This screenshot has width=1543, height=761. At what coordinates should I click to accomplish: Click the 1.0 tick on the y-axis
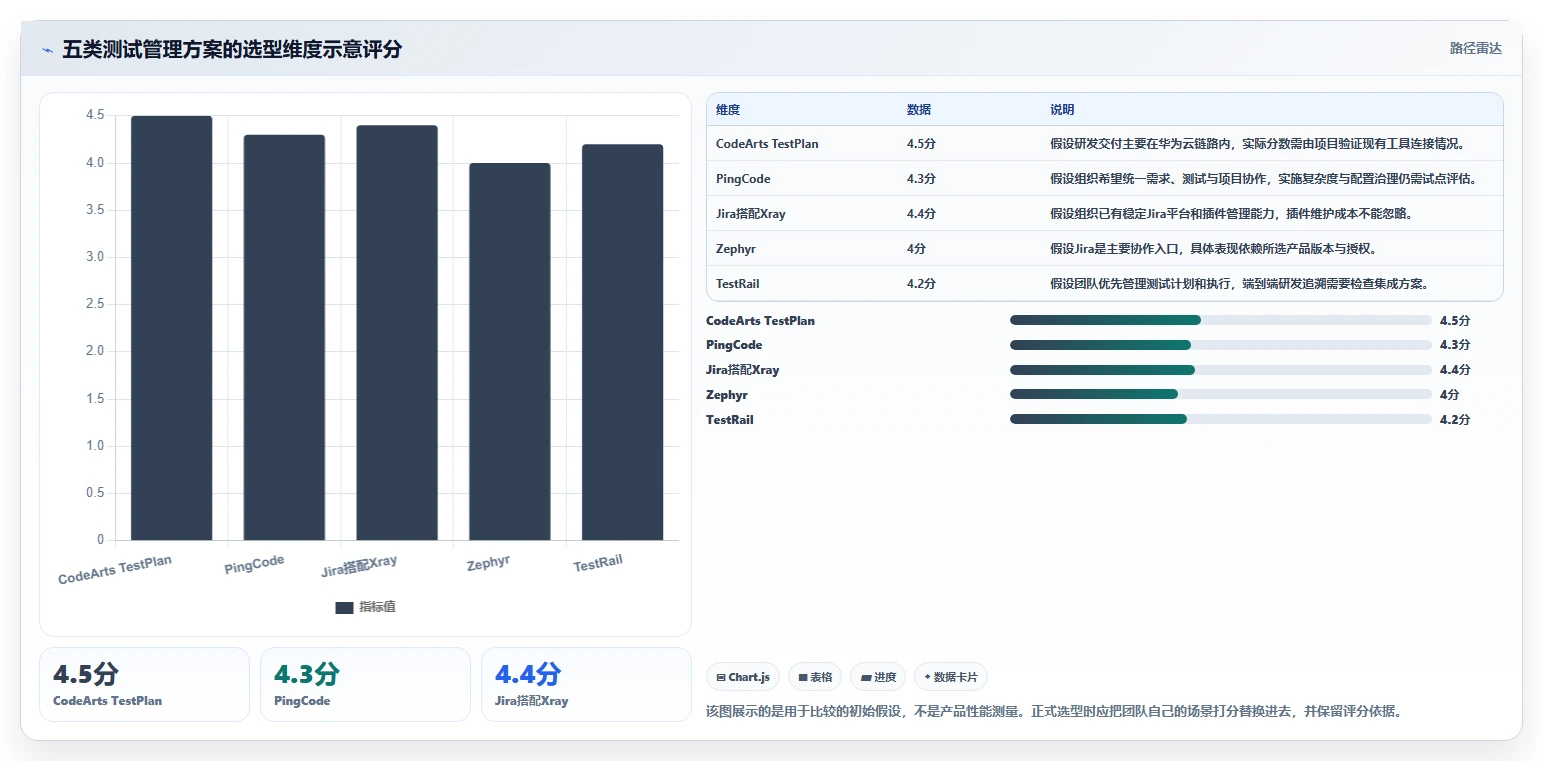(94, 446)
